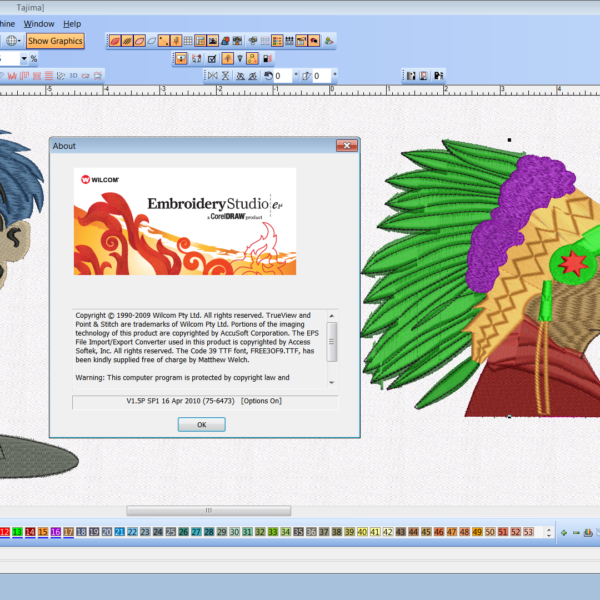Choose thread color 47 in the color bar

[x=452, y=532]
